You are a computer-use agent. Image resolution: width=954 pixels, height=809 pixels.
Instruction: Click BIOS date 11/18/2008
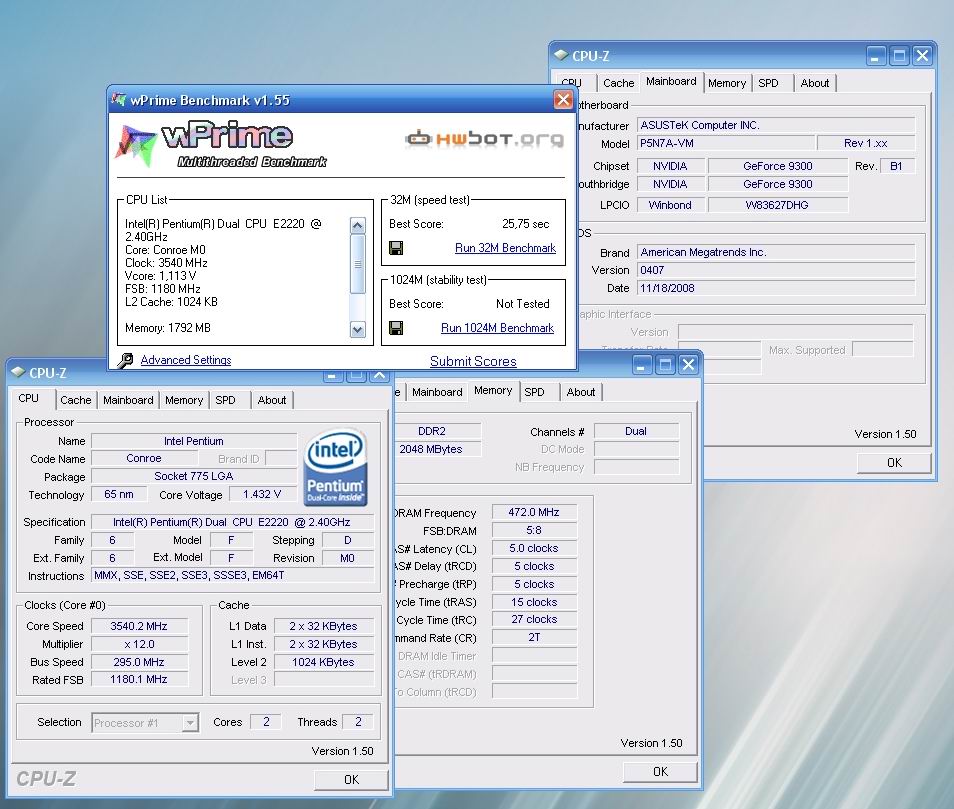pos(776,288)
